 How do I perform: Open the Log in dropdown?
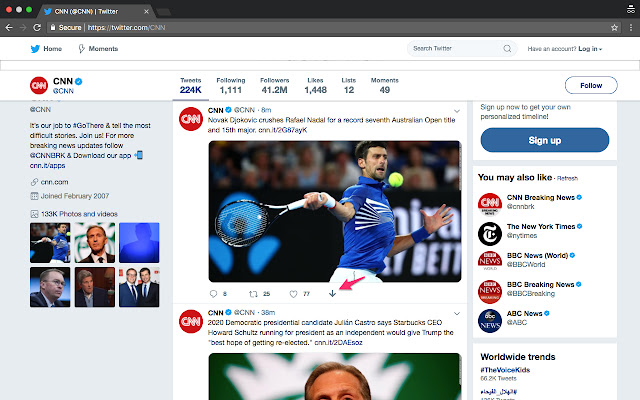pyautogui.click(x=590, y=49)
